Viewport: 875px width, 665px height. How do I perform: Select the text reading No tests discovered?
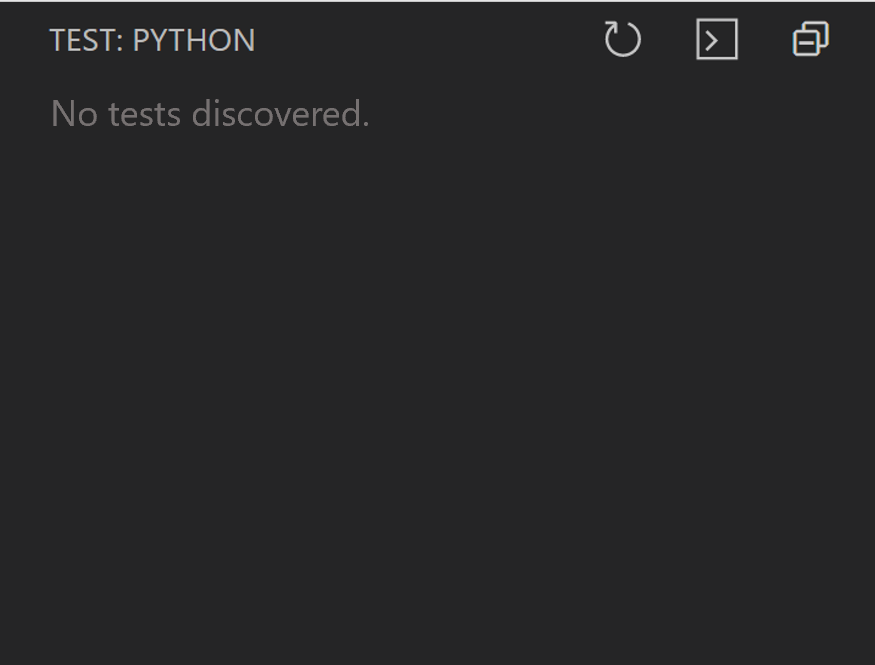tap(209, 113)
